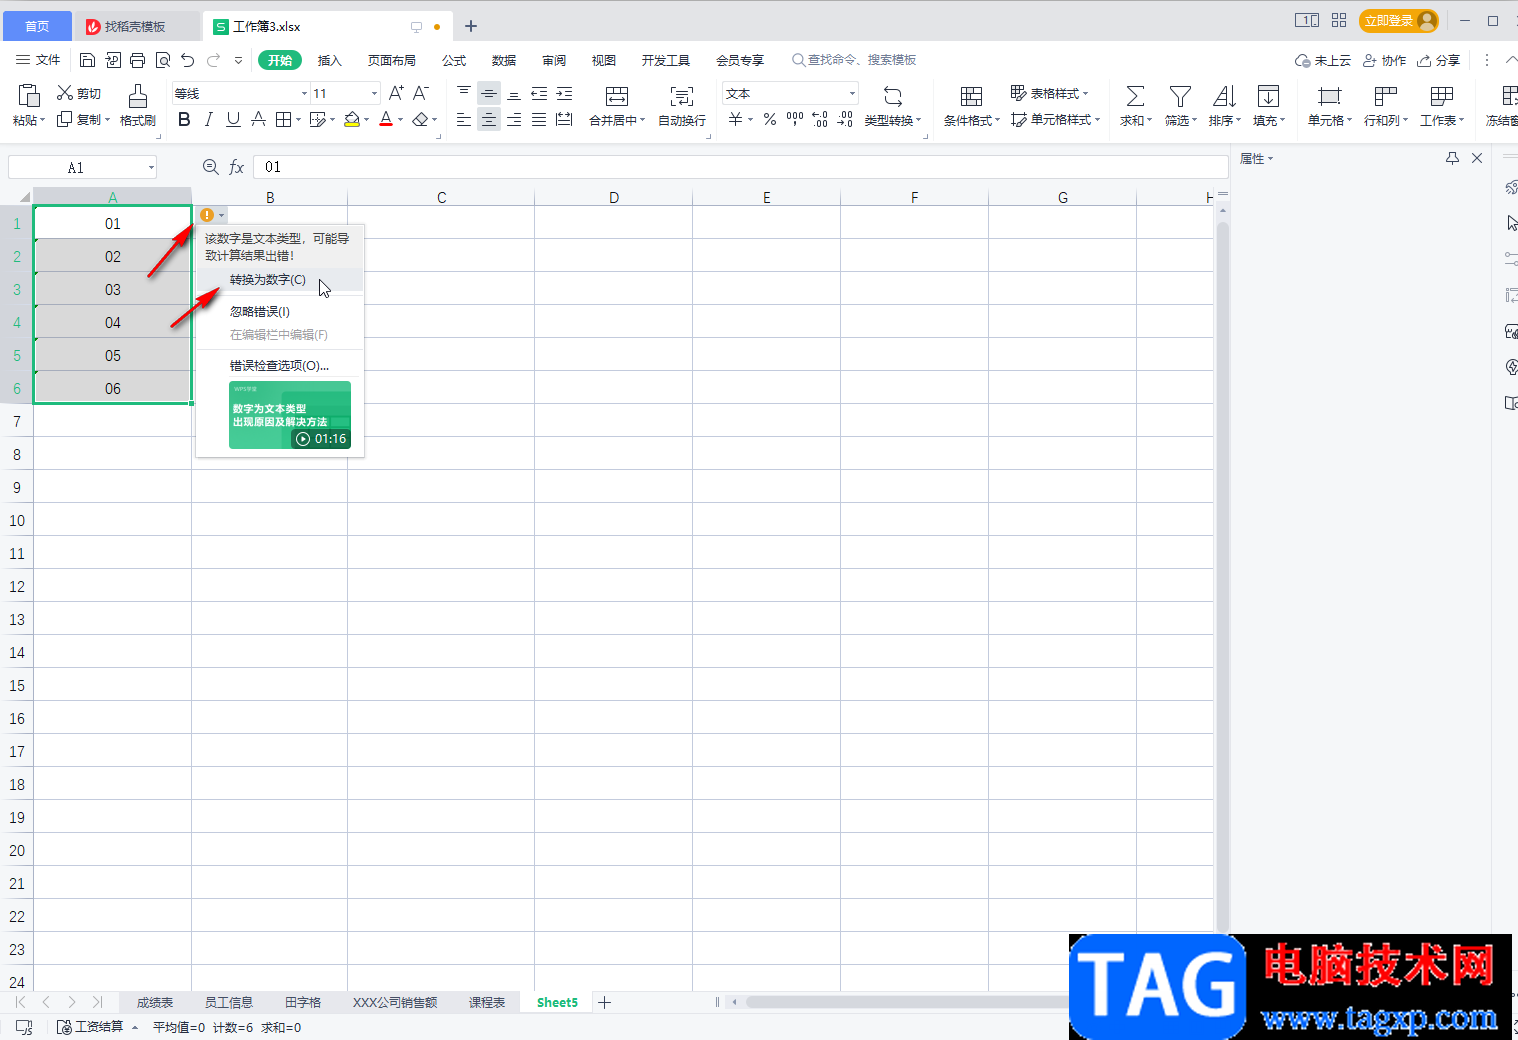Choose Ignore Error (忽略错误) menu item

[260, 312]
